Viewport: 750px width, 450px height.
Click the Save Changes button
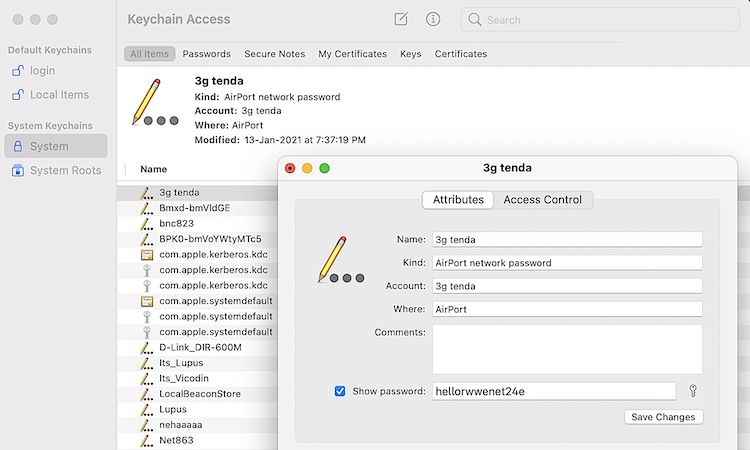663,417
